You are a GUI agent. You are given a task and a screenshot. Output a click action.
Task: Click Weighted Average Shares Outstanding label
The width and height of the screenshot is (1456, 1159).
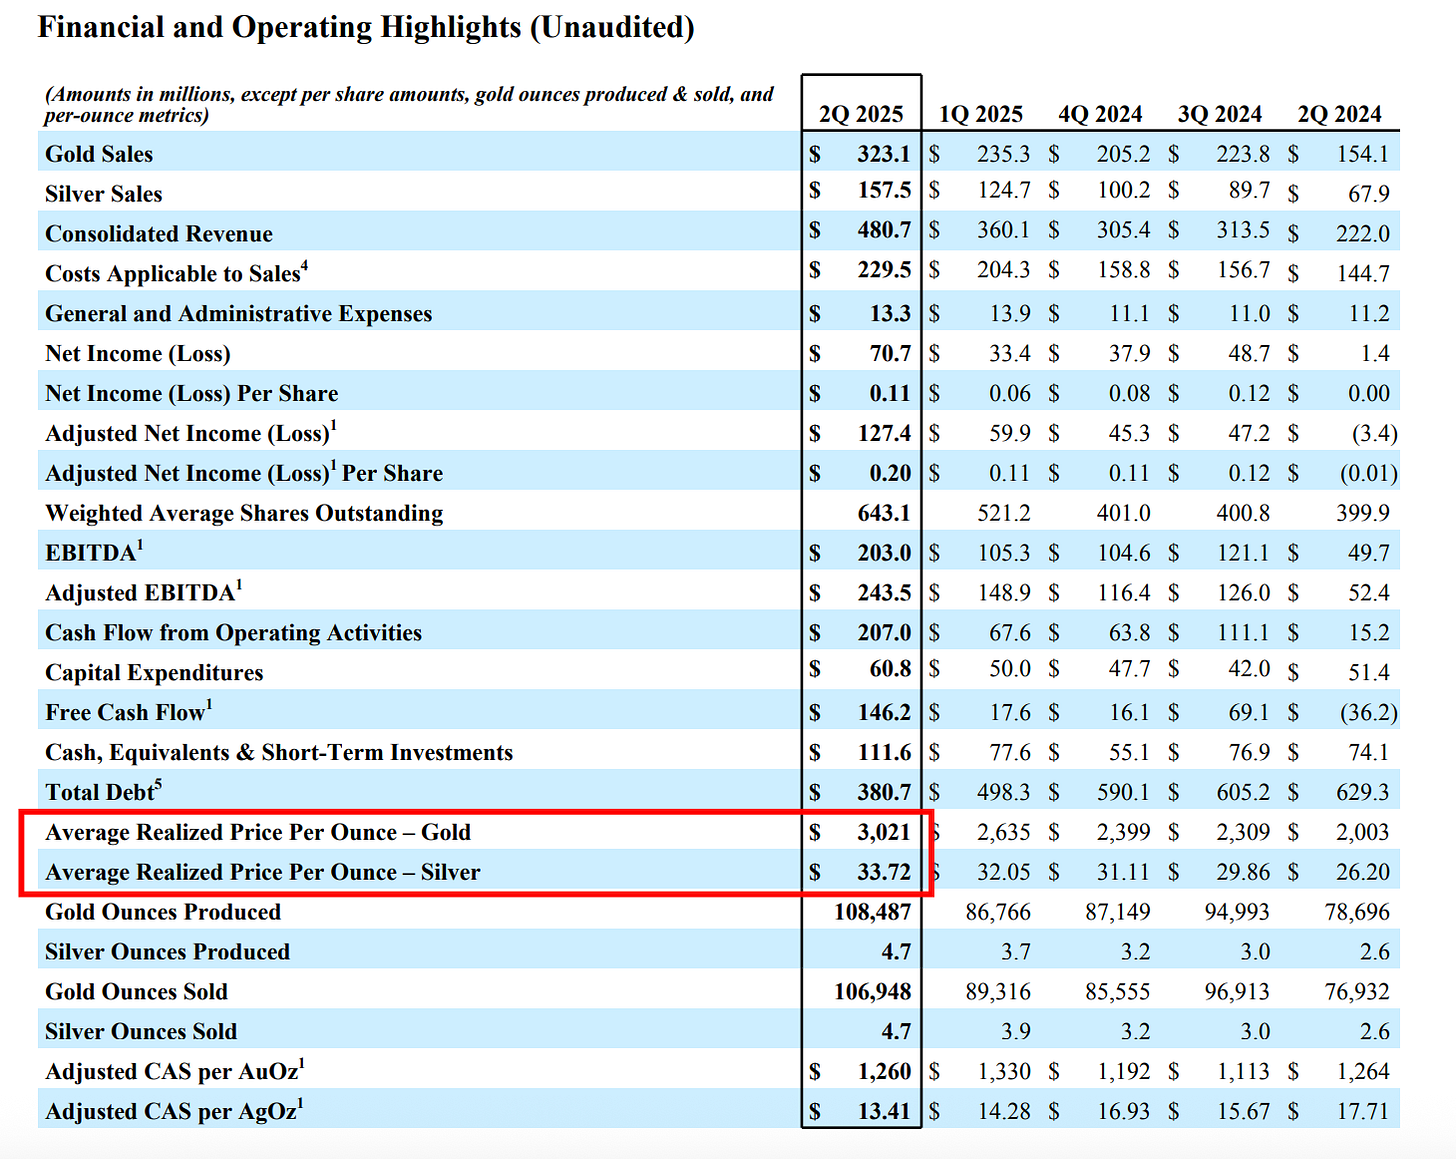[244, 513]
